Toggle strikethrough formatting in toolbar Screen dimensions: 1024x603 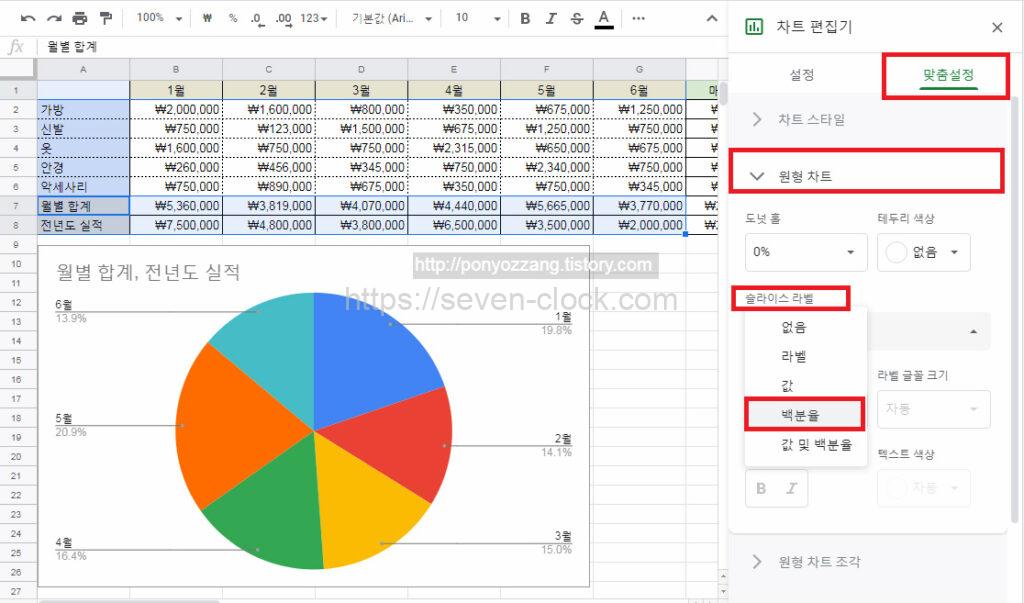[577, 18]
